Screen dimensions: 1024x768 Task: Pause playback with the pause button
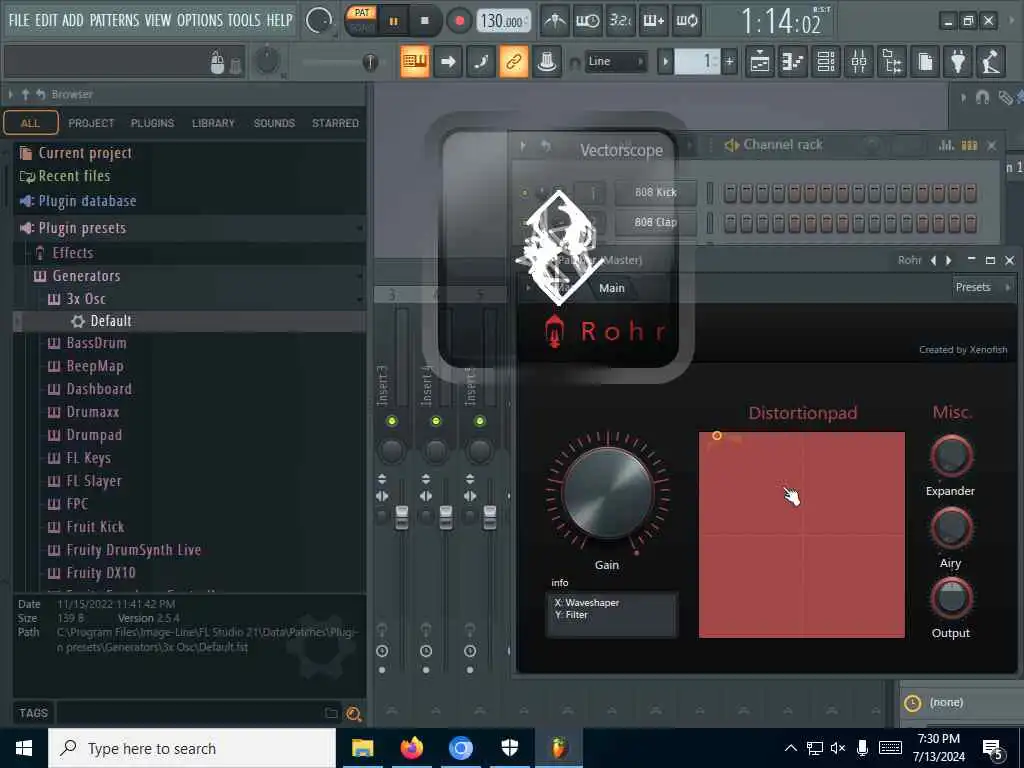click(x=393, y=21)
